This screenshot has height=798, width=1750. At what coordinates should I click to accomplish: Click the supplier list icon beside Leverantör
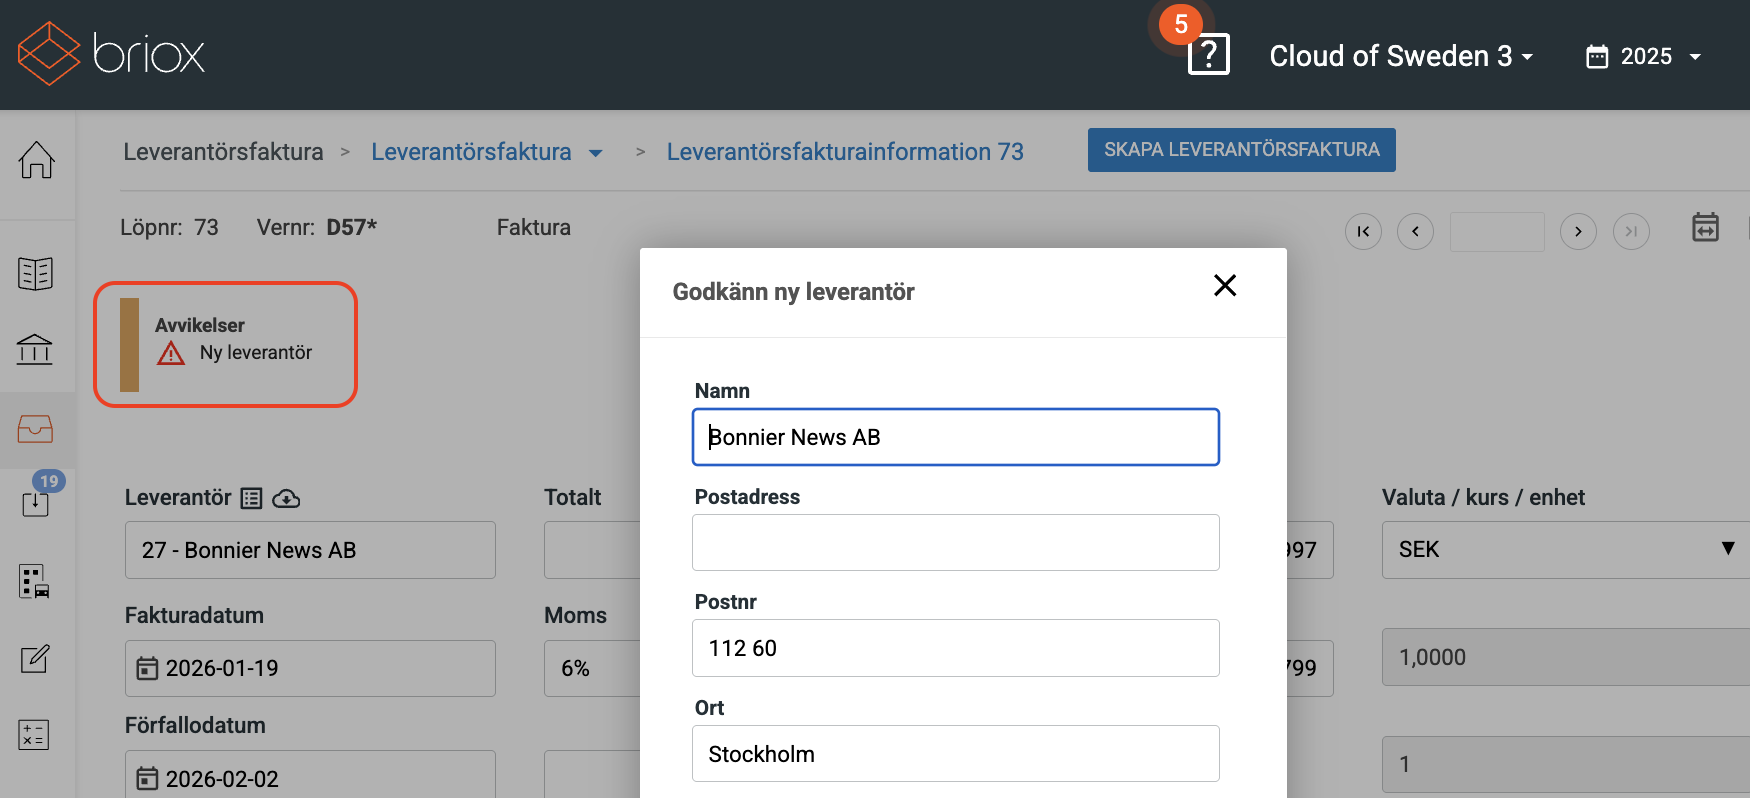click(x=252, y=498)
